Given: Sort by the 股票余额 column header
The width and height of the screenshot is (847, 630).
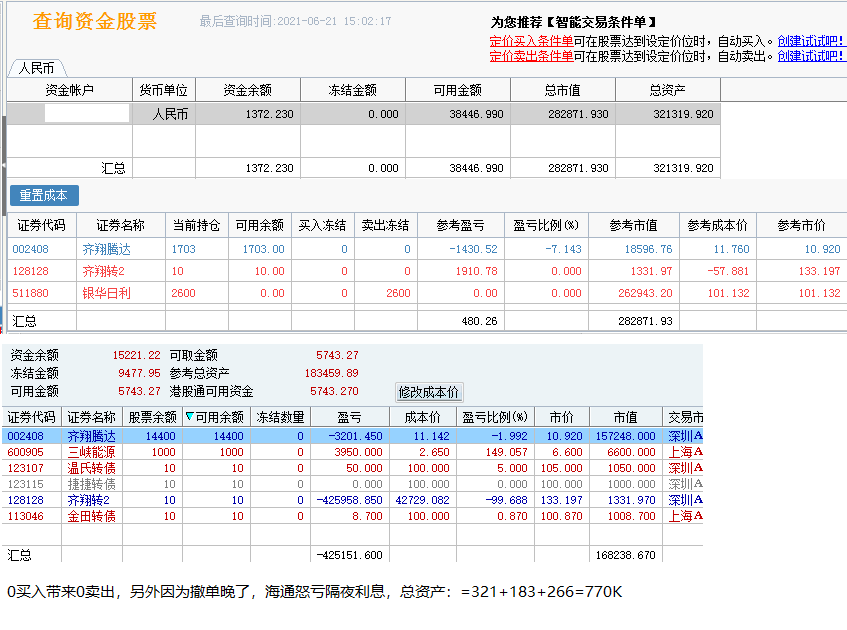Looking at the screenshot, I should (152, 417).
